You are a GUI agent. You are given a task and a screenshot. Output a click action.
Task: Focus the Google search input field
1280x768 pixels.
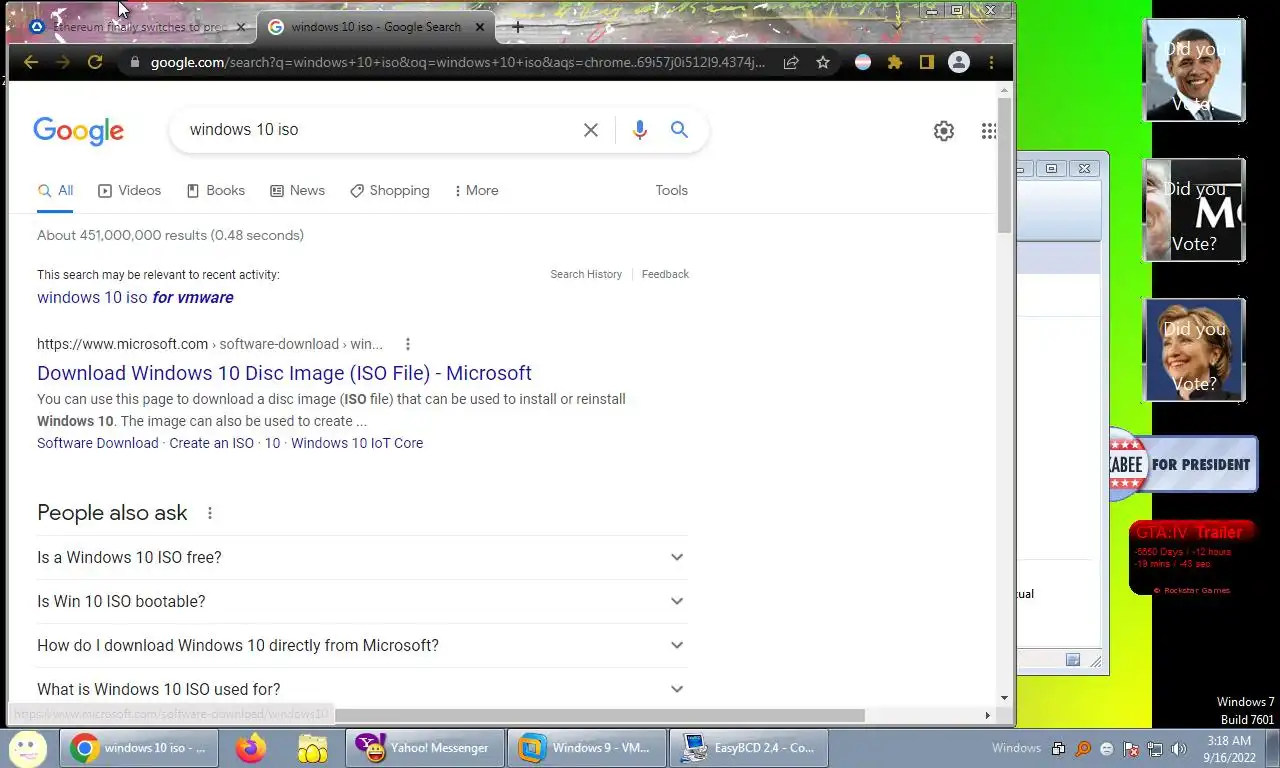[x=380, y=130]
